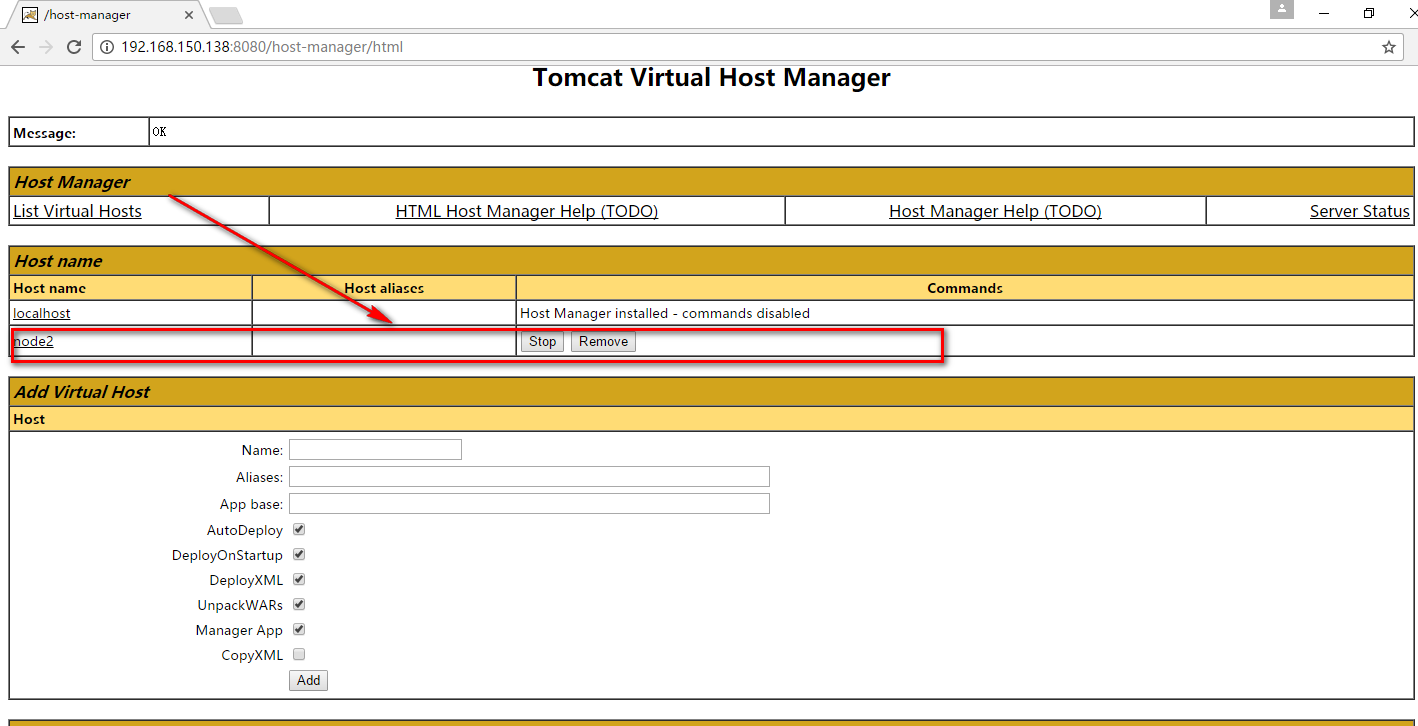This screenshot has height=726, width=1418.
Task: Open List Virtual Hosts link
Action: pos(77,211)
